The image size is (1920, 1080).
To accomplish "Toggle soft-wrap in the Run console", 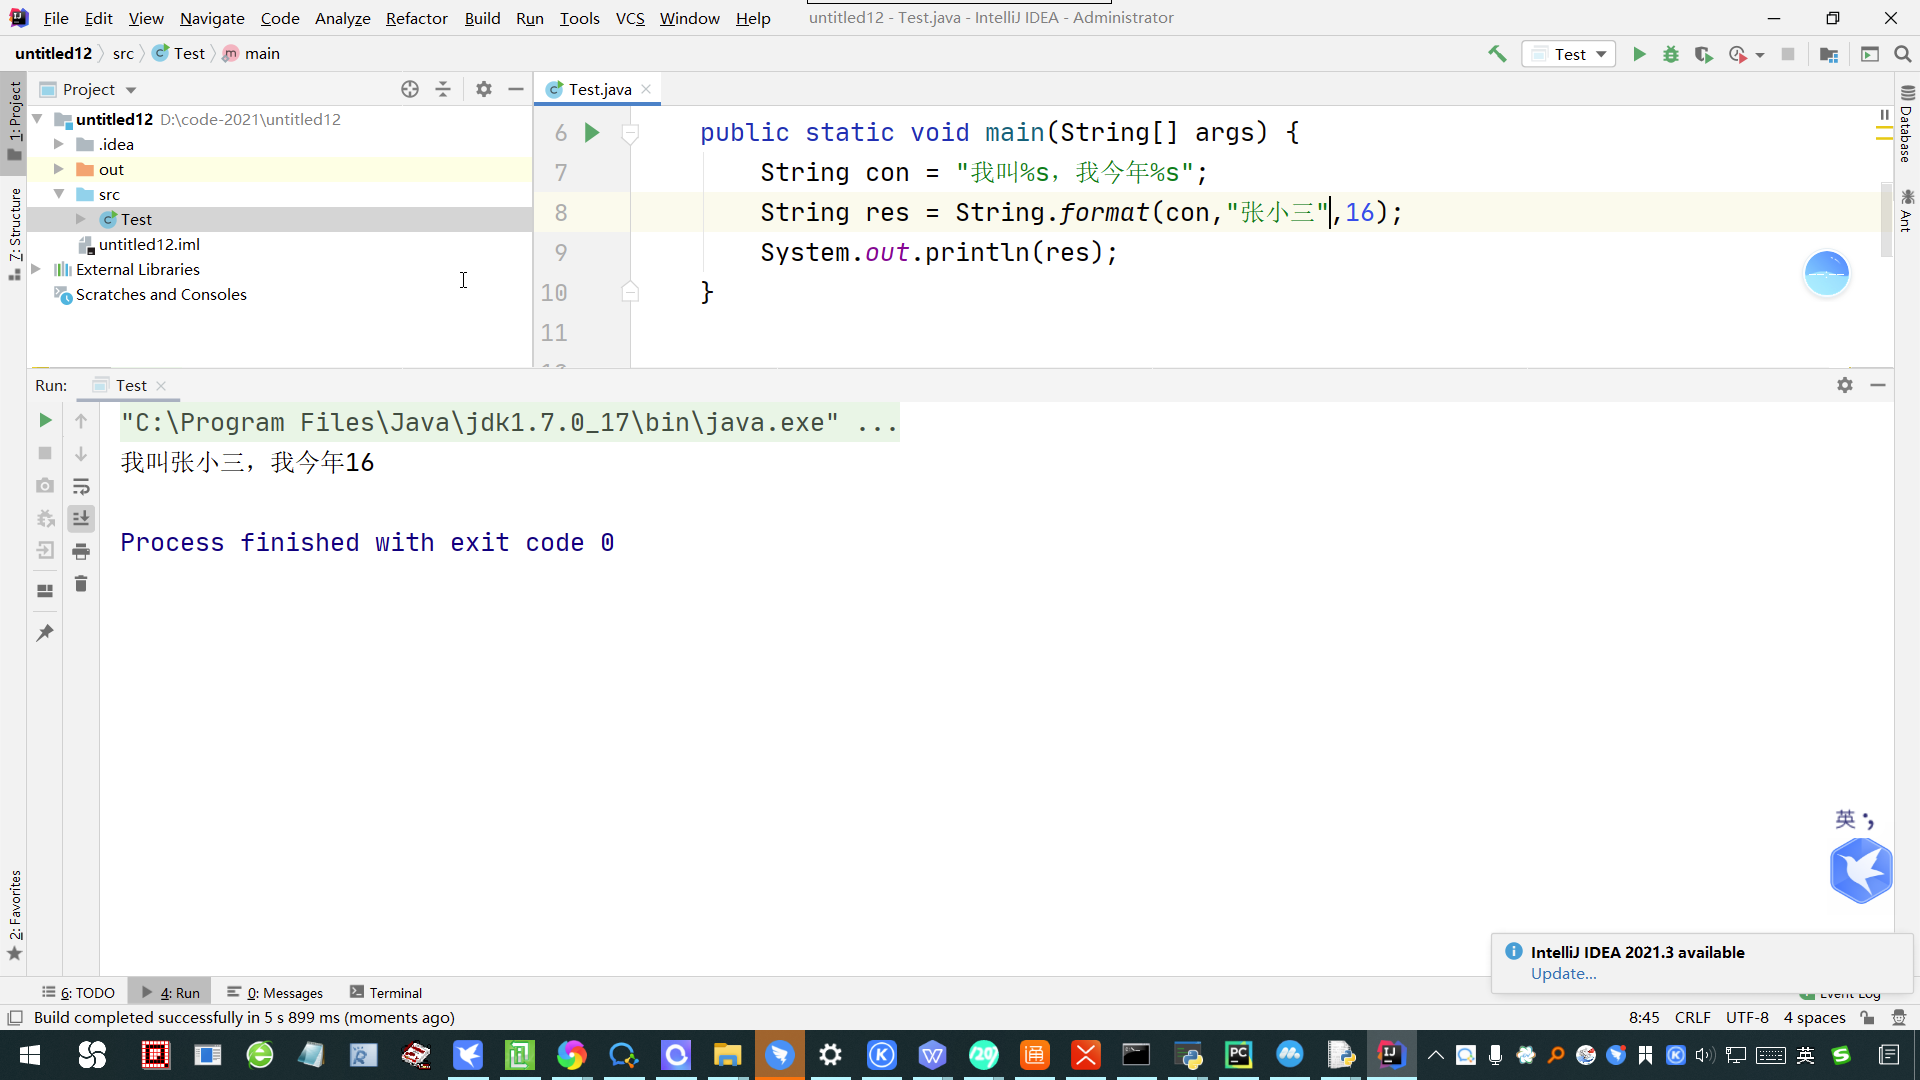I will tap(81, 486).
